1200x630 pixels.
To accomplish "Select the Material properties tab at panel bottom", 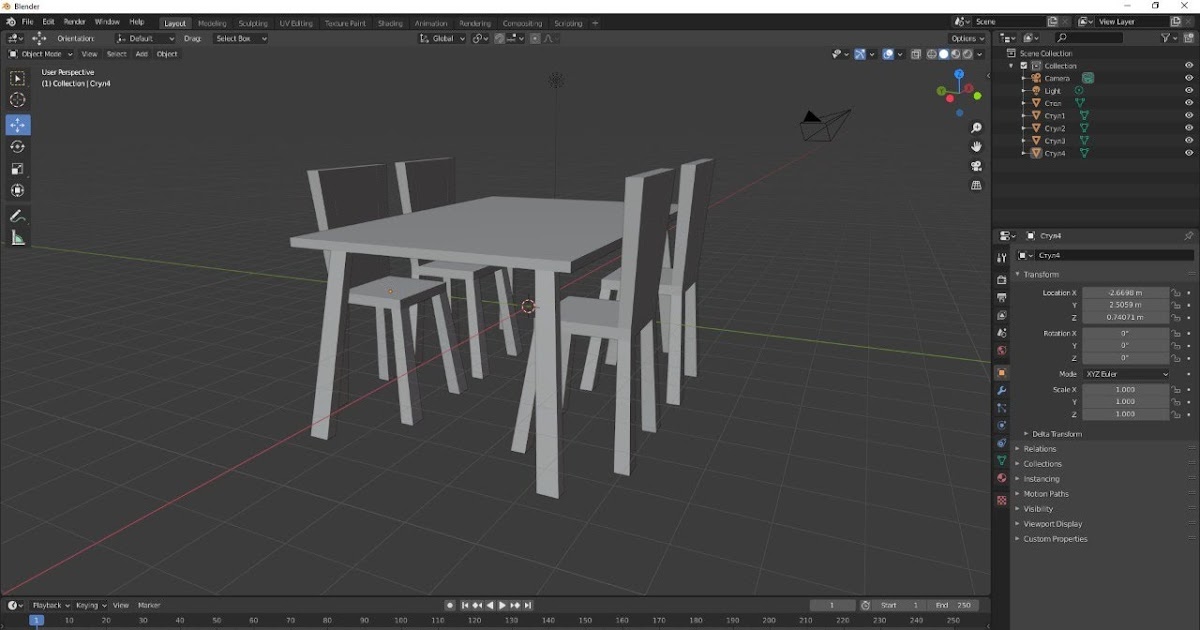I will (x=1001, y=478).
